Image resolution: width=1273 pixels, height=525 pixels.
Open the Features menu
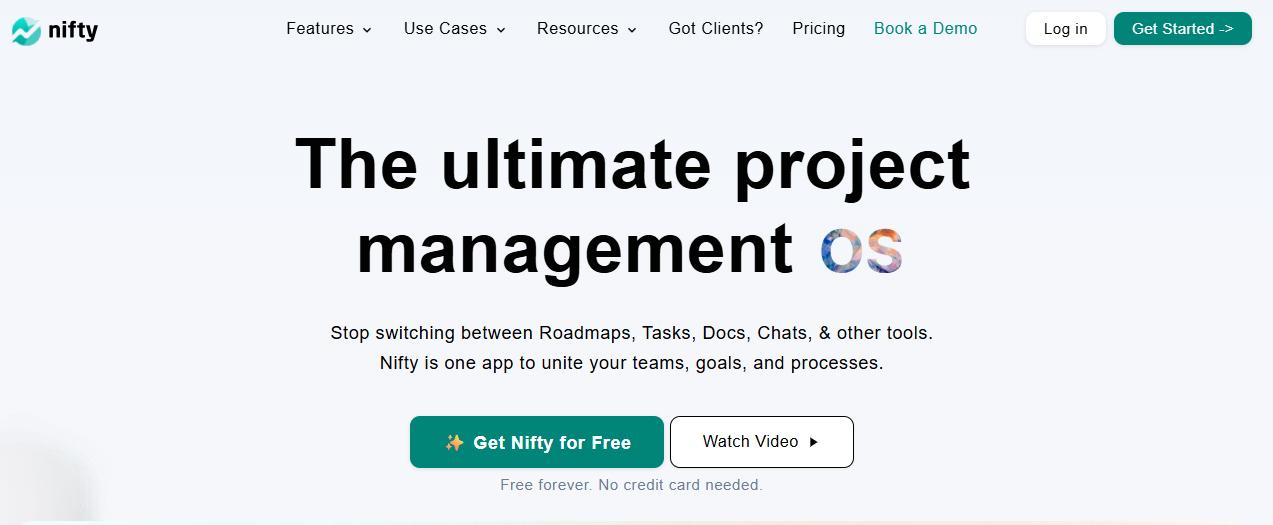coord(329,29)
